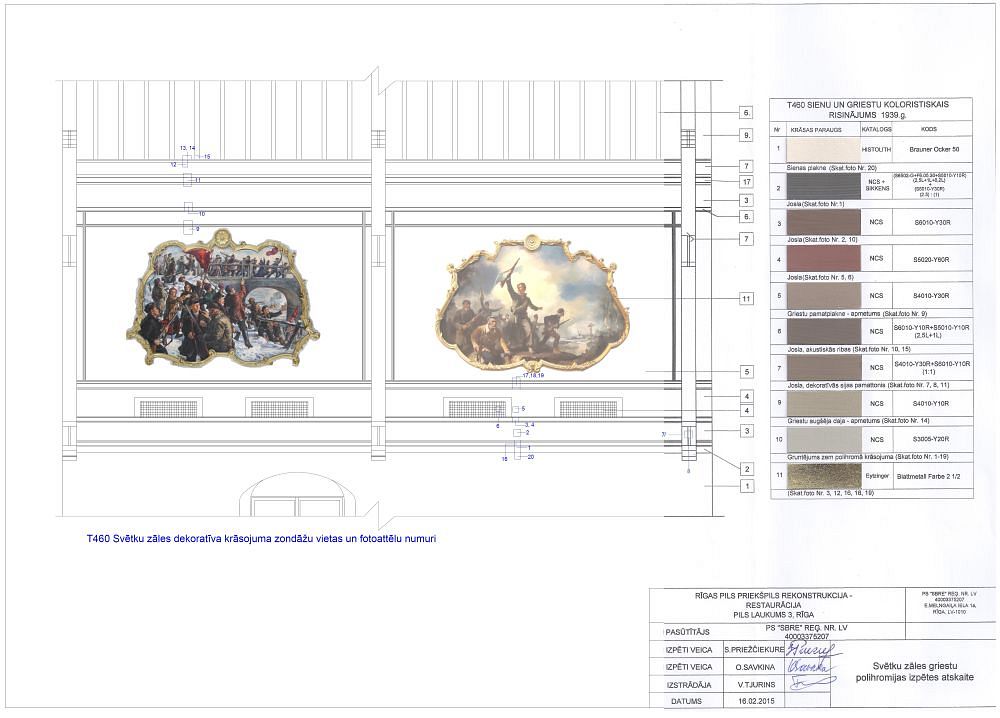Click the signature beside O.SAVKINA
The width and height of the screenshot is (1000, 718).
click(810, 666)
